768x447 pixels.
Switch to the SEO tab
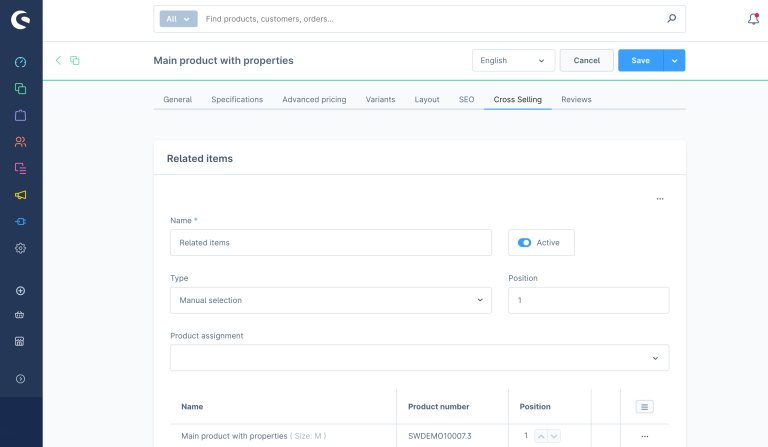pyautogui.click(x=466, y=99)
